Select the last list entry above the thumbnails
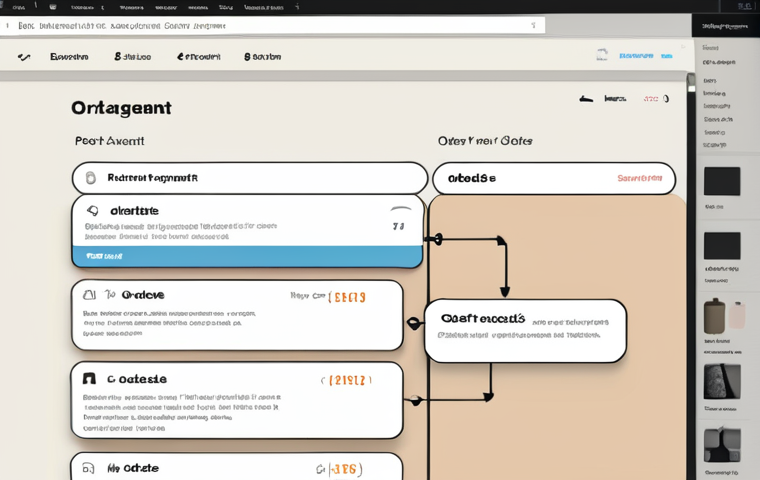This screenshot has width=760, height=480. pyautogui.click(x=714, y=145)
